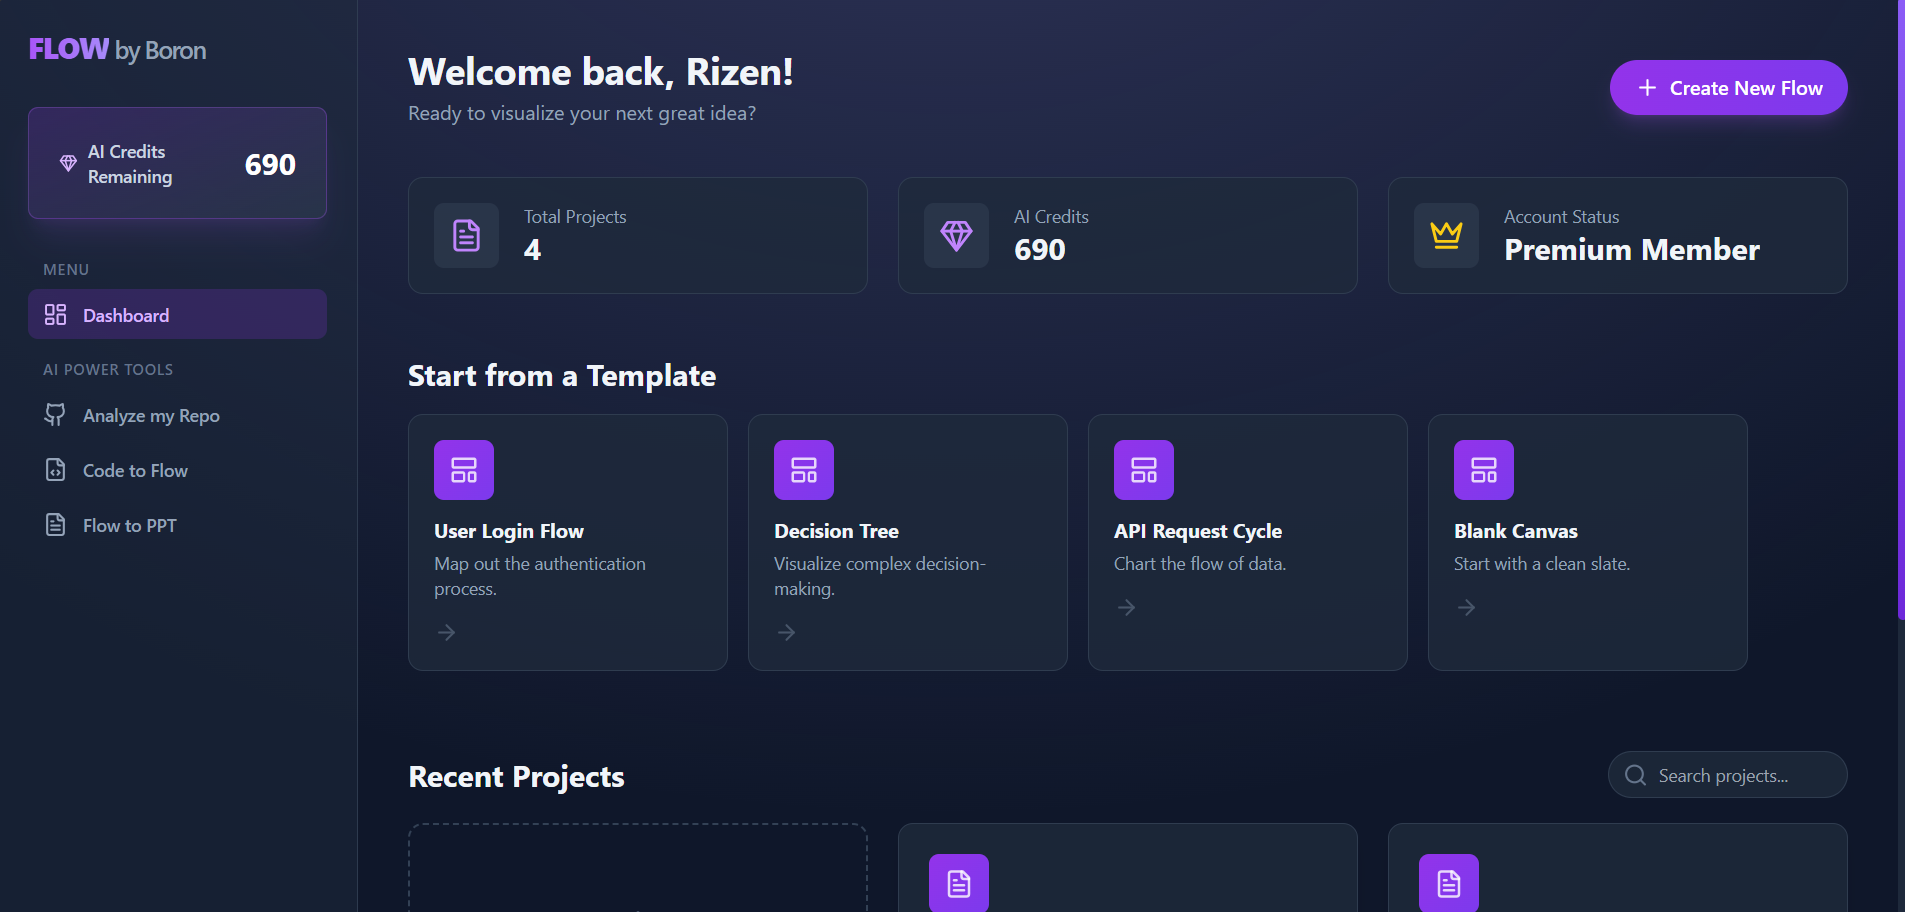
Task: Click the Code to Flow sidebar icon
Action: pyautogui.click(x=57, y=470)
